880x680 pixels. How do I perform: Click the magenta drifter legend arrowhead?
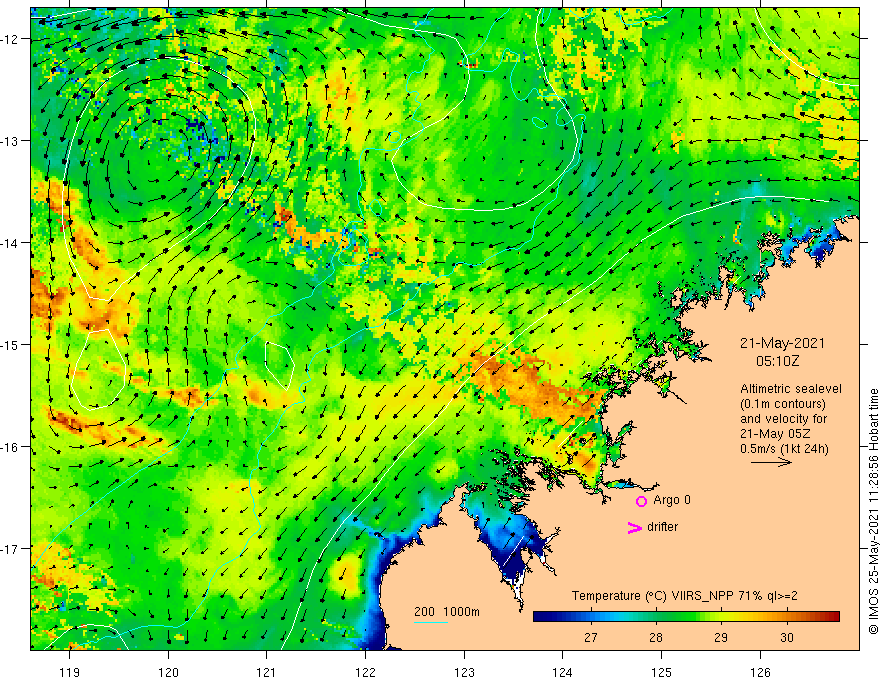tap(635, 527)
